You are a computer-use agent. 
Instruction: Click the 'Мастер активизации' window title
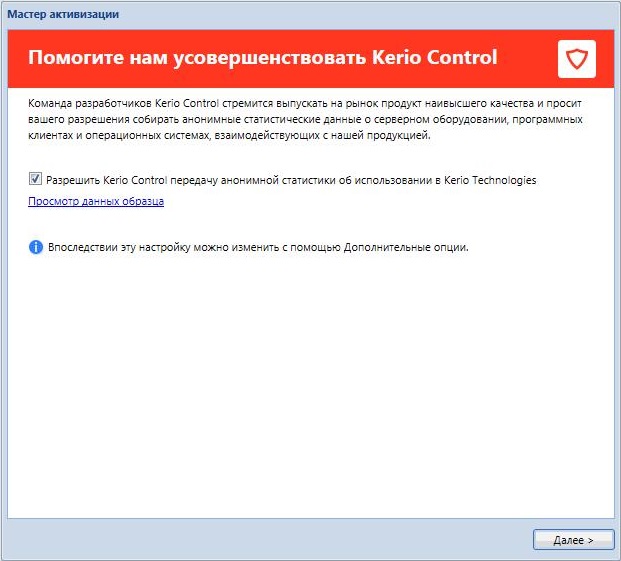point(63,14)
